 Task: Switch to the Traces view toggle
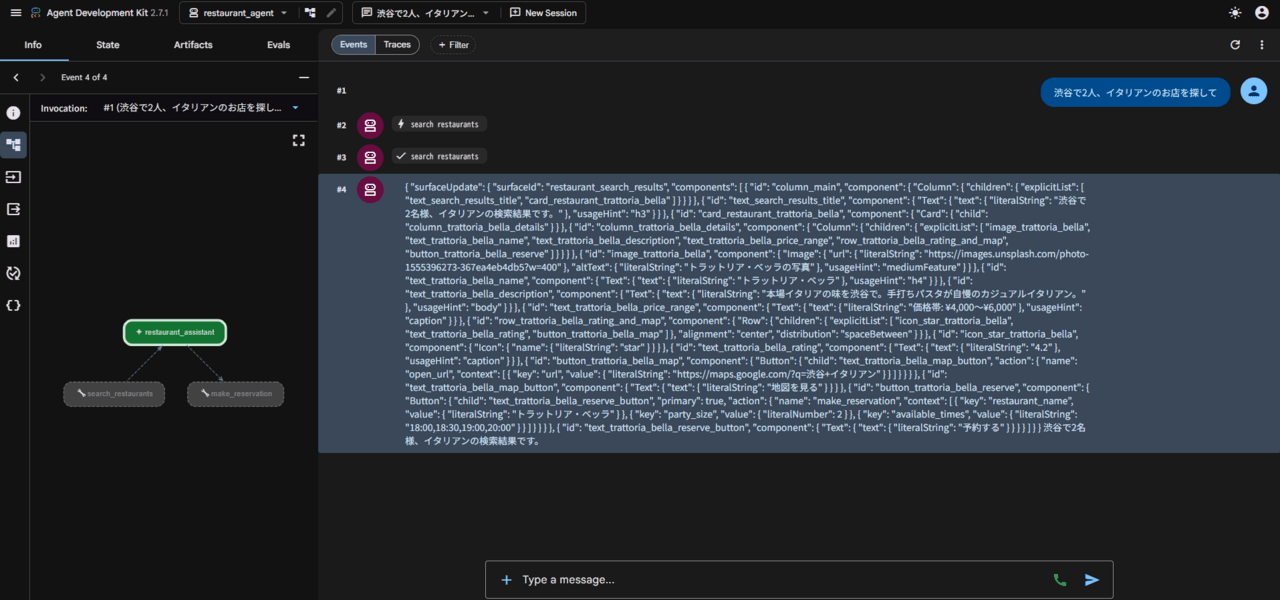[397, 45]
